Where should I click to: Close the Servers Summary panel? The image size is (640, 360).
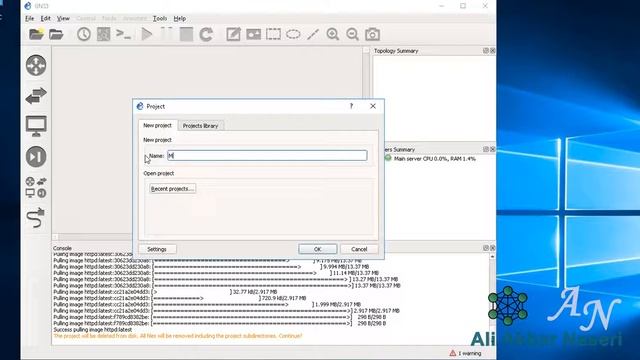coord(493,149)
